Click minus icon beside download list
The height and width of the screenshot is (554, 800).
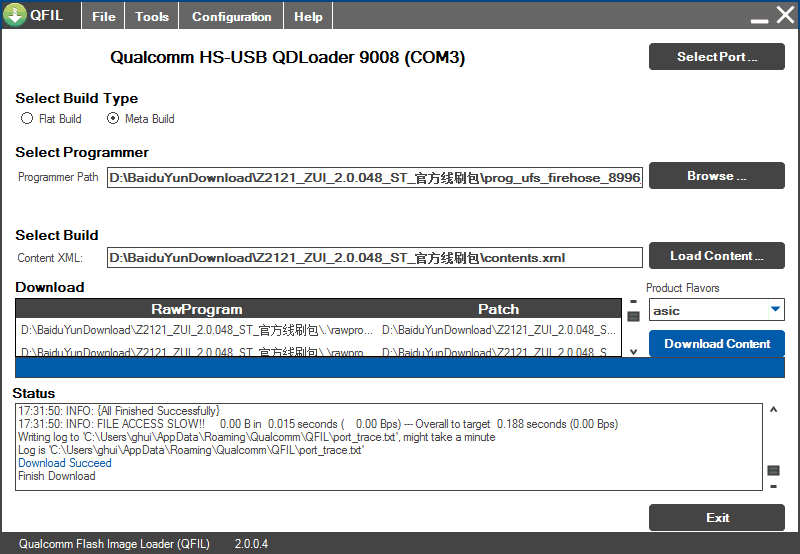(x=633, y=301)
